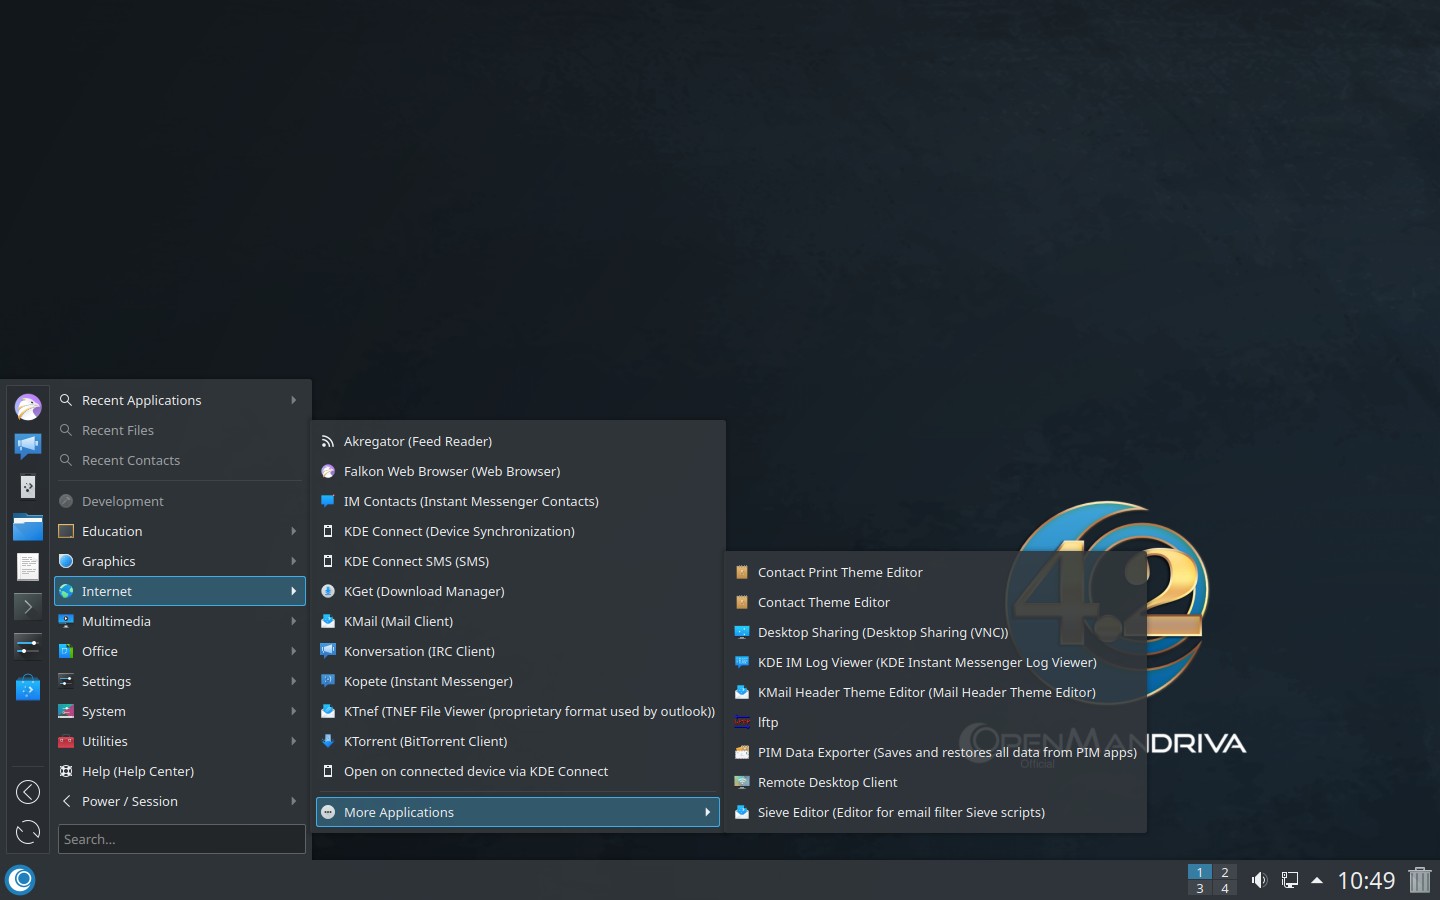The image size is (1440, 900).
Task: Switch to virtual desktop 4 in pager
Action: tap(1225, 889)
